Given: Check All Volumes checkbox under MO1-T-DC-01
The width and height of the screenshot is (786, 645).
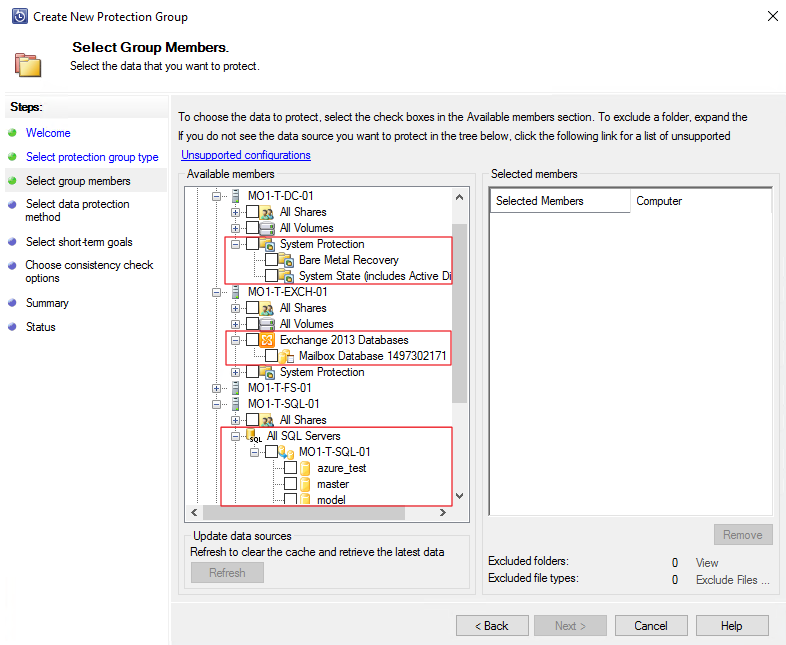Looking at the screenshot, I should 253,228.
